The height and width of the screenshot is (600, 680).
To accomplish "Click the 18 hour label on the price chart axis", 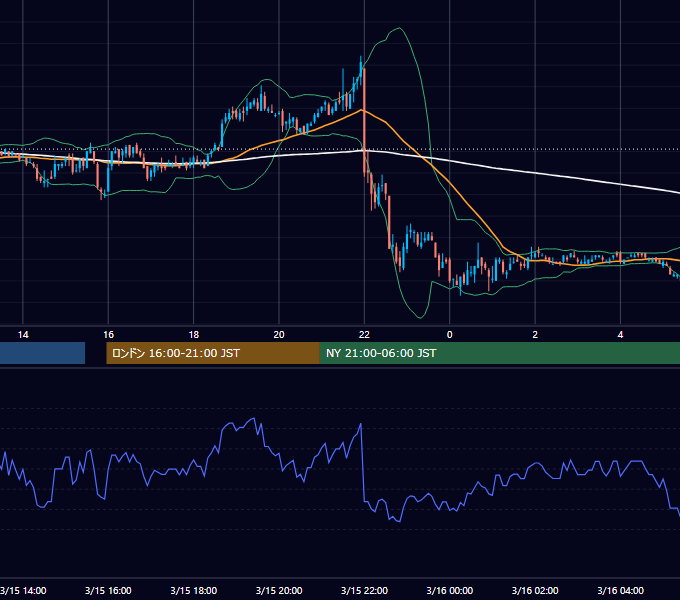I will (x=194, y=334).
